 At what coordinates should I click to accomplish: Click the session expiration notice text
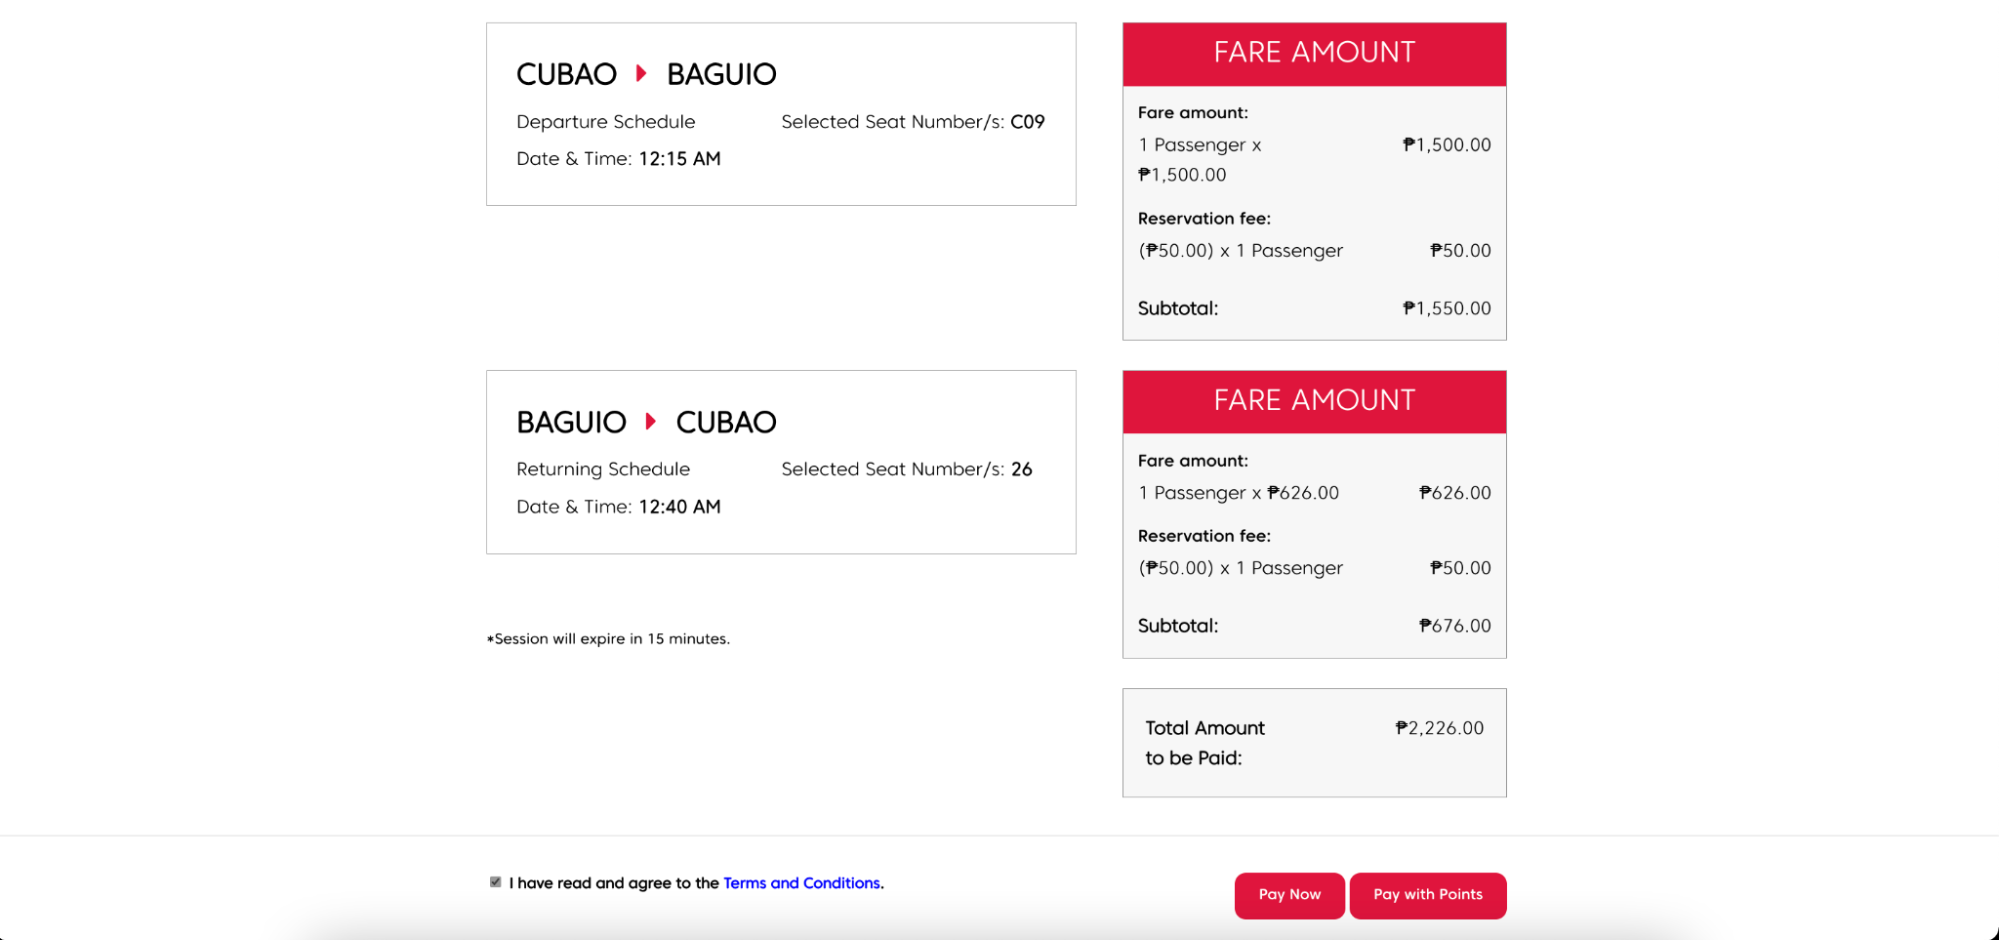608,638
